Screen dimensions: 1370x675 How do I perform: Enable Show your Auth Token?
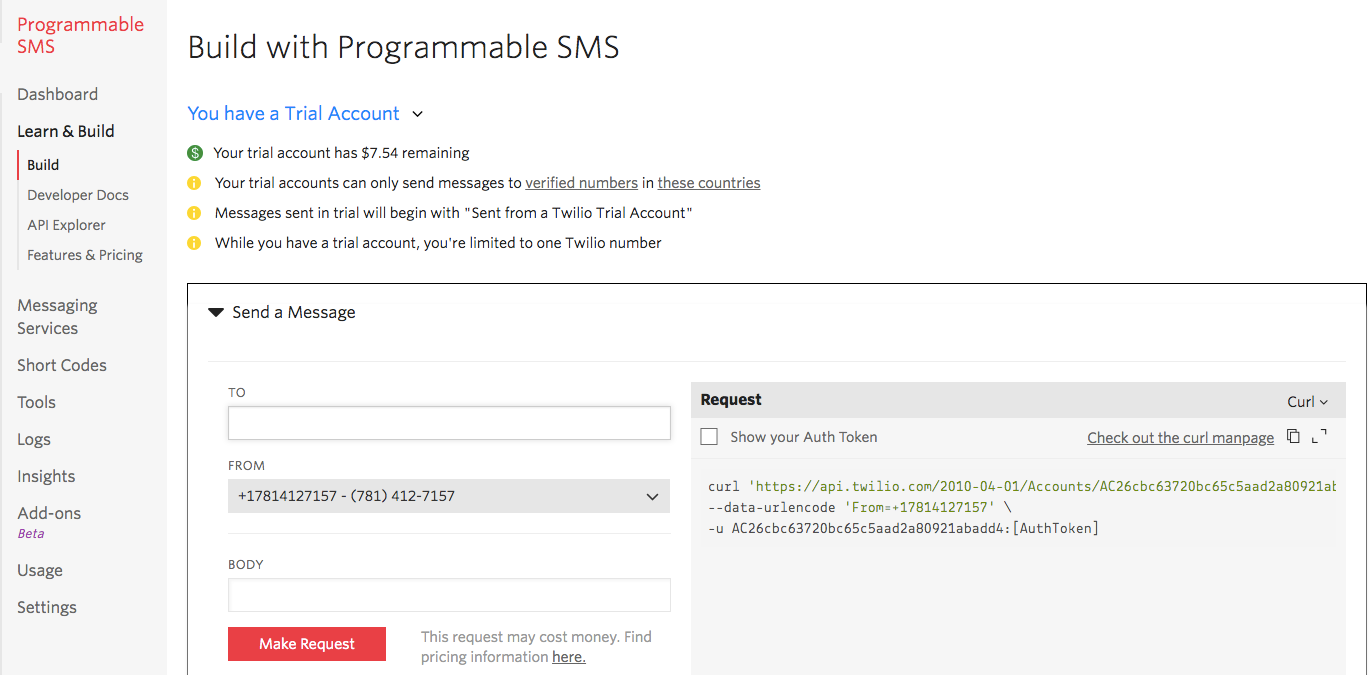point(709,436)
